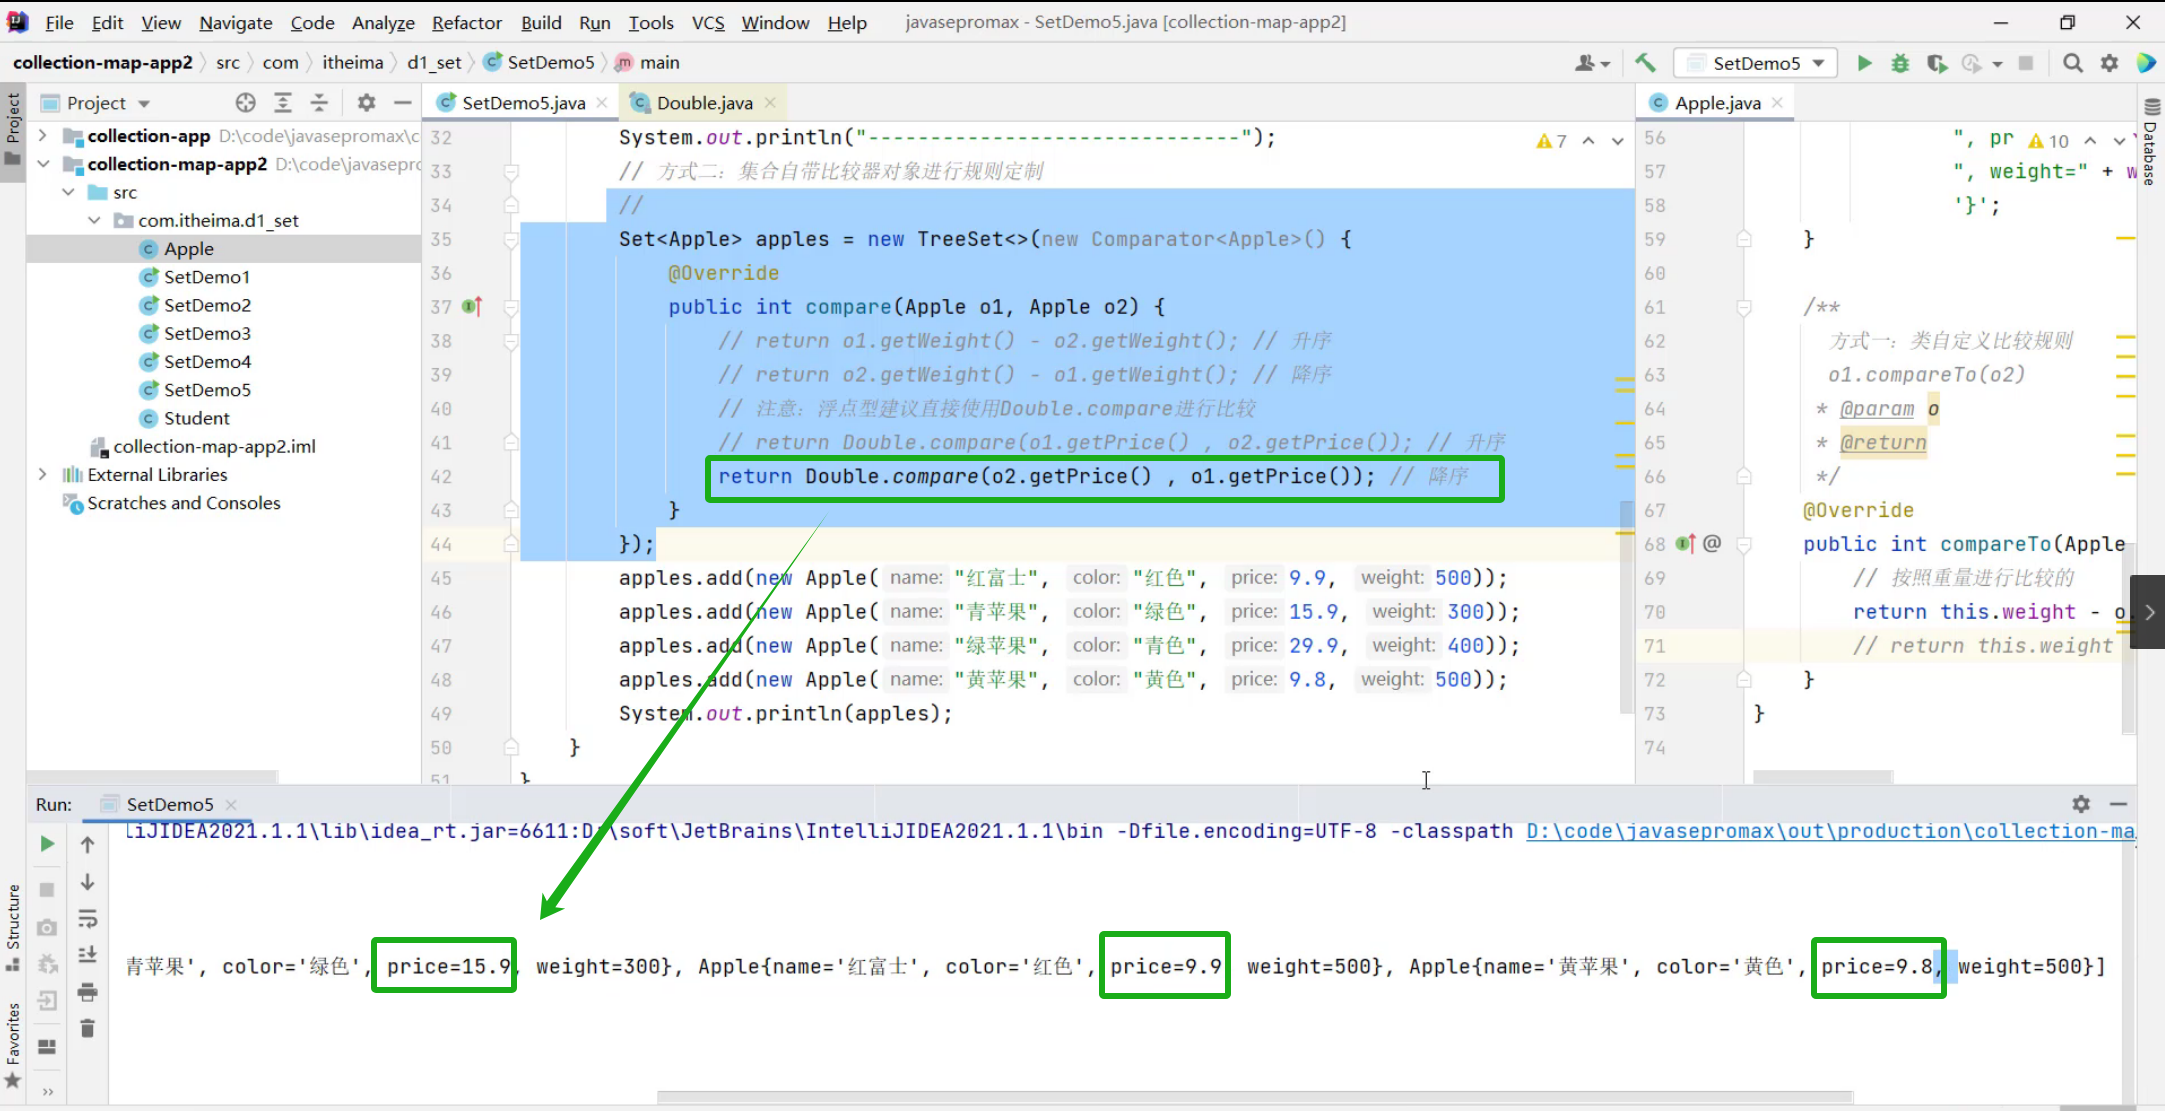Click the classpath link in console output

tap(1830, 831)
